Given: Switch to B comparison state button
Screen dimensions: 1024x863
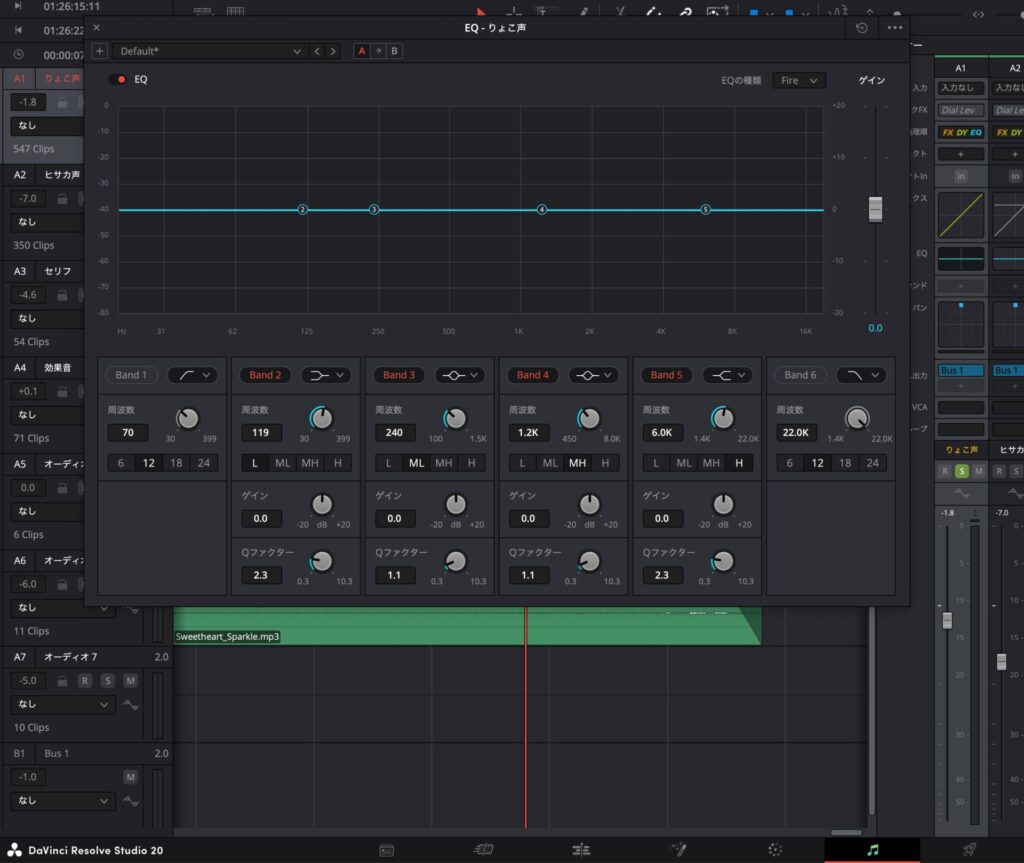Looking at the screenshot, I should pyautogui.click(x=394, y=51).
